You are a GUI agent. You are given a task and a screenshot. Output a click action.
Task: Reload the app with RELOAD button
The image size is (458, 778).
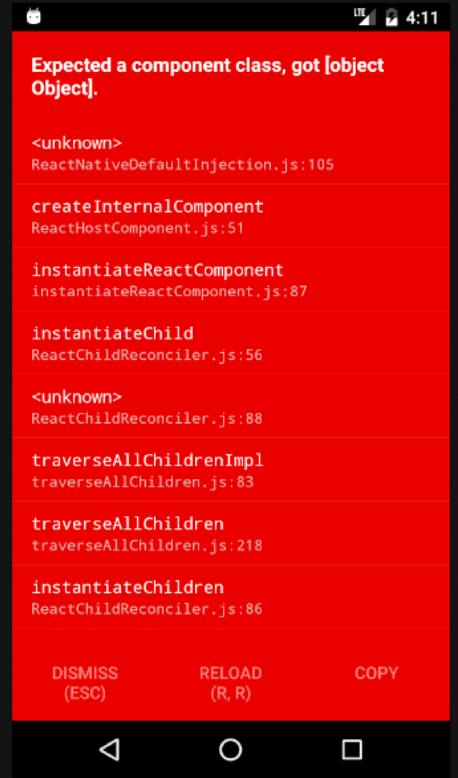[231, 683]
